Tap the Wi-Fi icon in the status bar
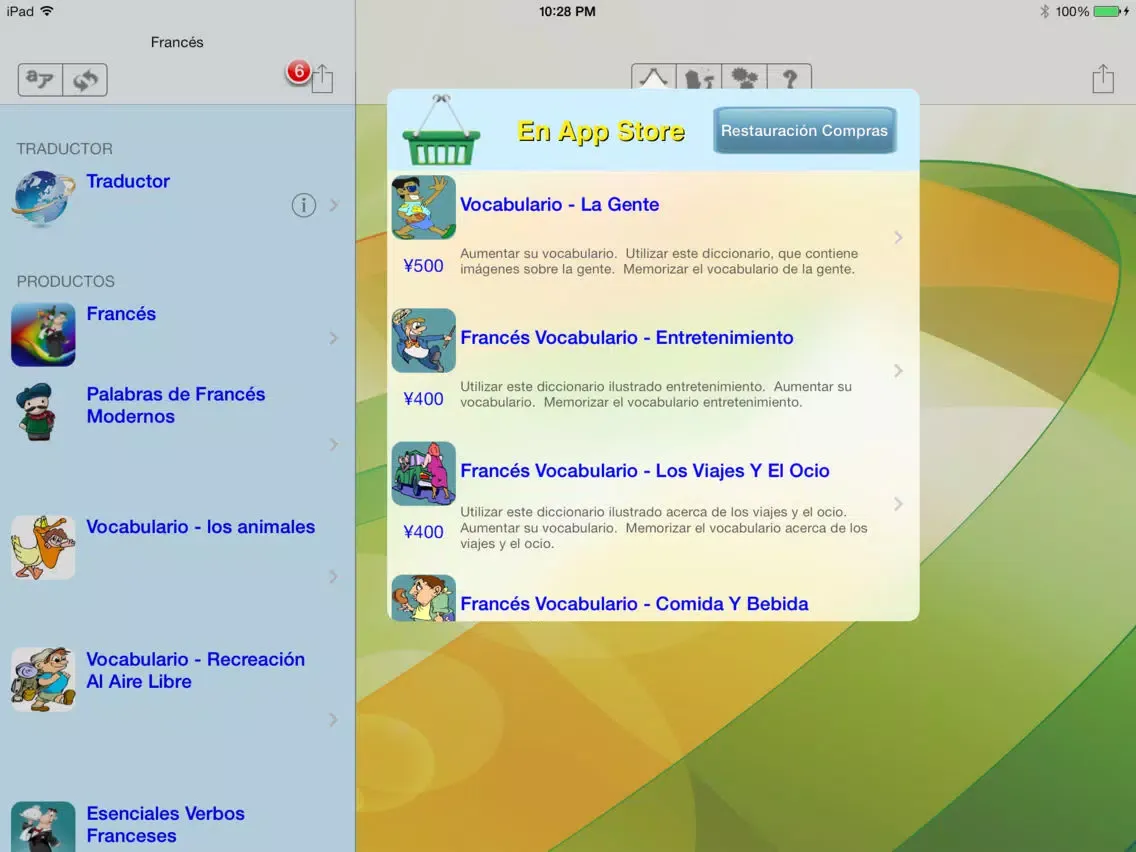Screen dimensions: 1136x852 click(47, 11)
